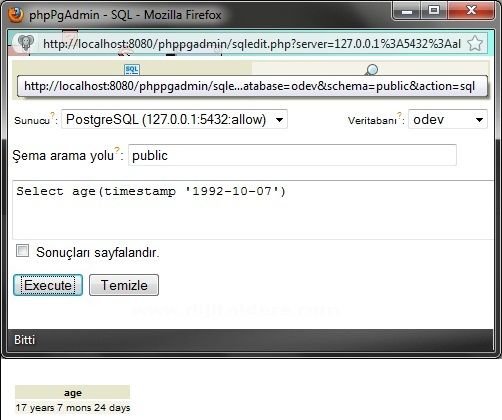Image resolution: width=502 pixels, height=420 pixels.
Task: Click the PostgreSQL elephant site icon
Action: click(26, 43)
